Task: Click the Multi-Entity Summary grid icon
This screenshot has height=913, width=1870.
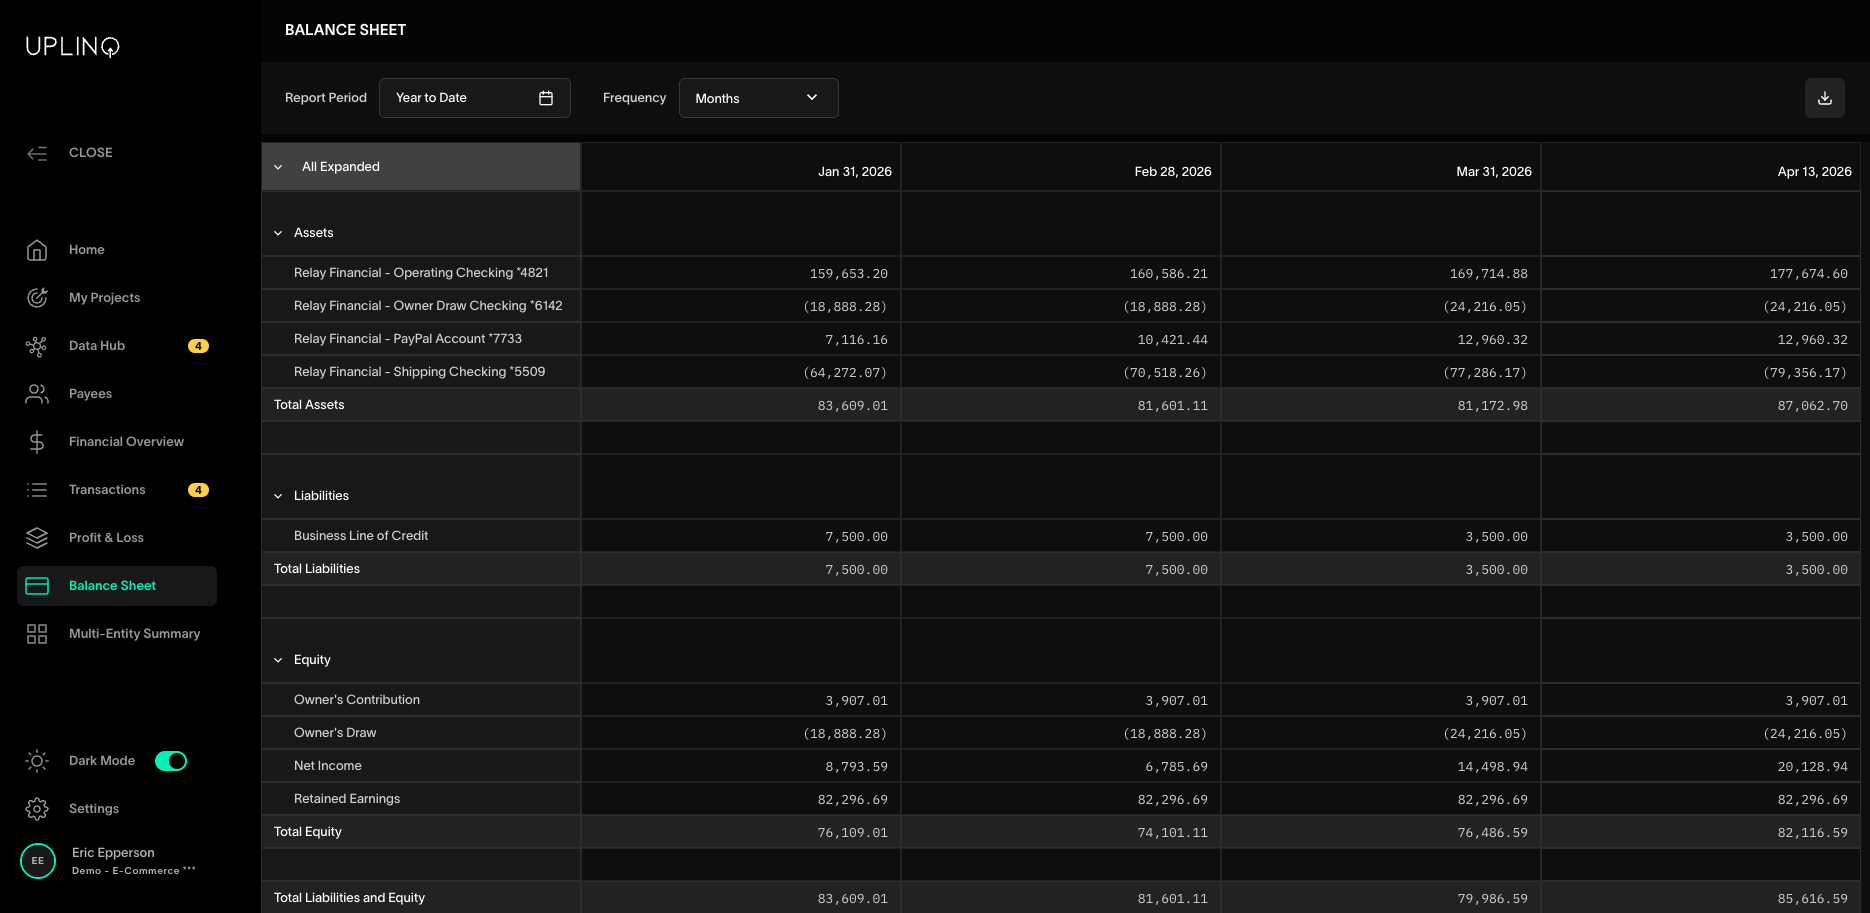Action: click(37, 634)
